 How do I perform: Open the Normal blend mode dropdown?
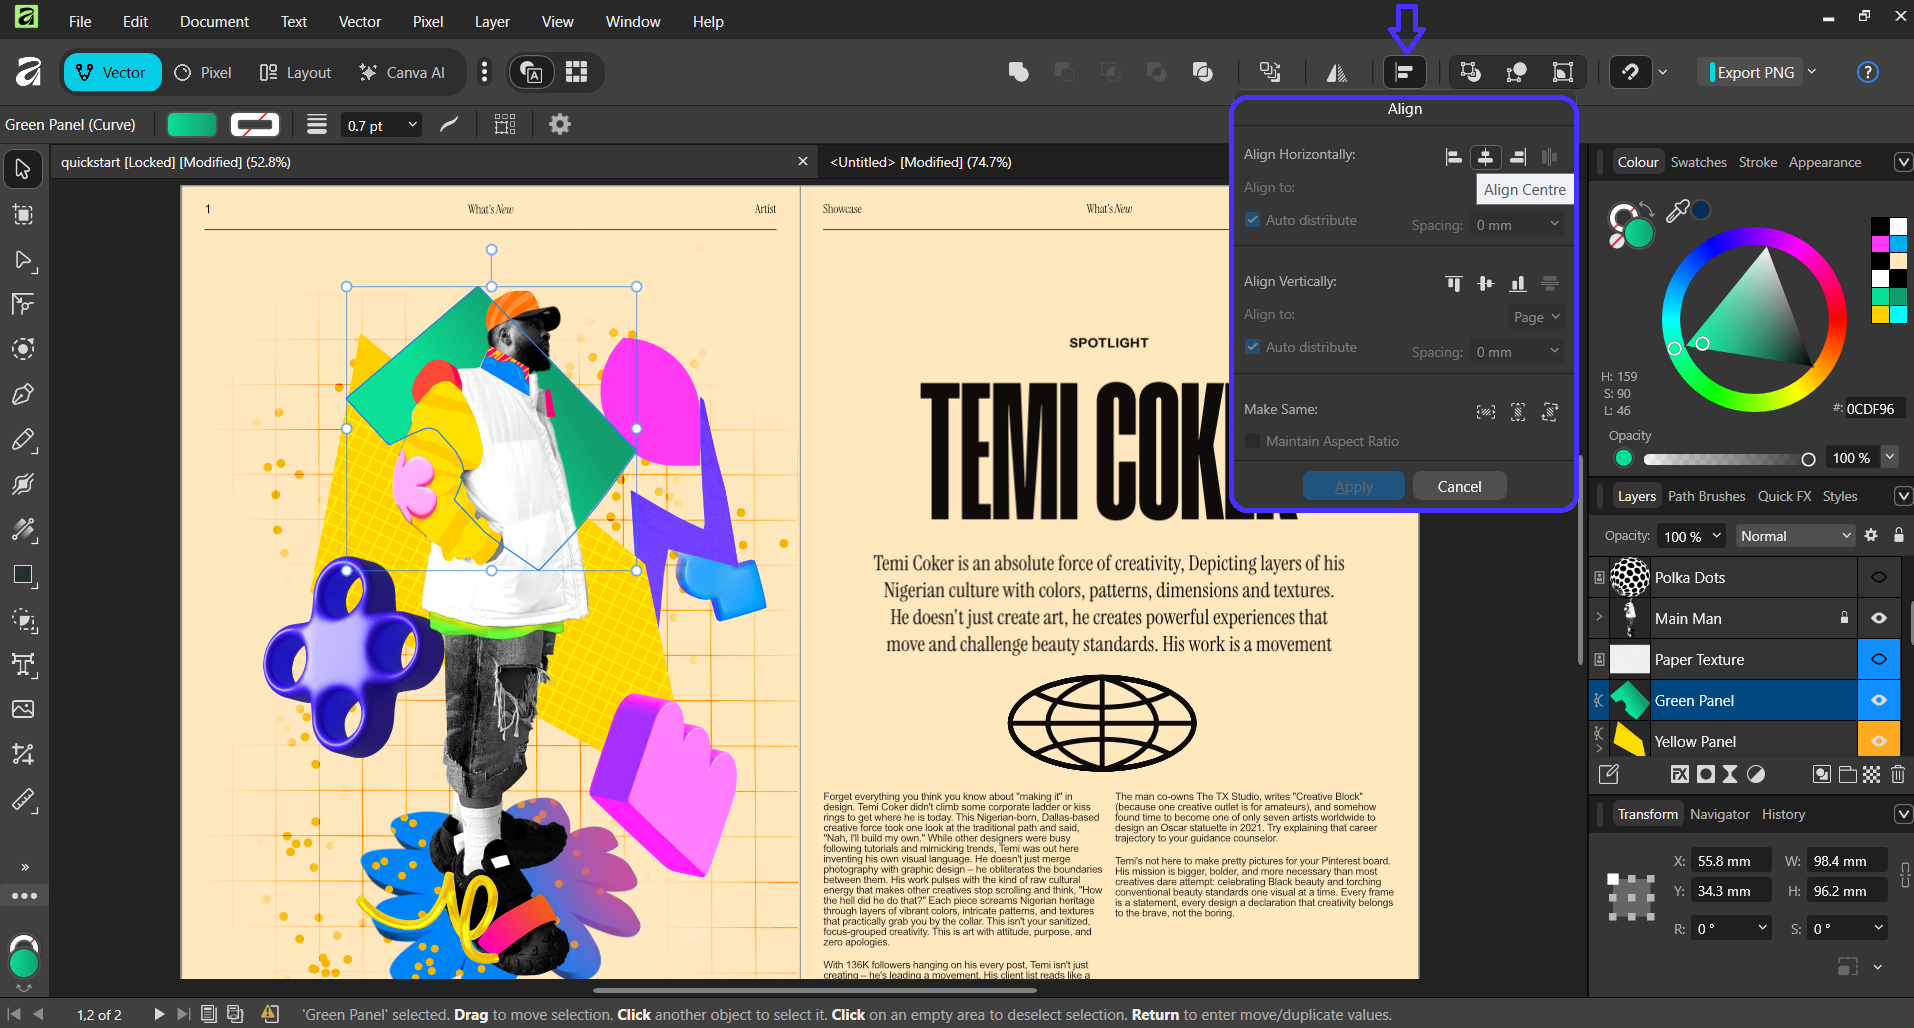pos(1795,536)
